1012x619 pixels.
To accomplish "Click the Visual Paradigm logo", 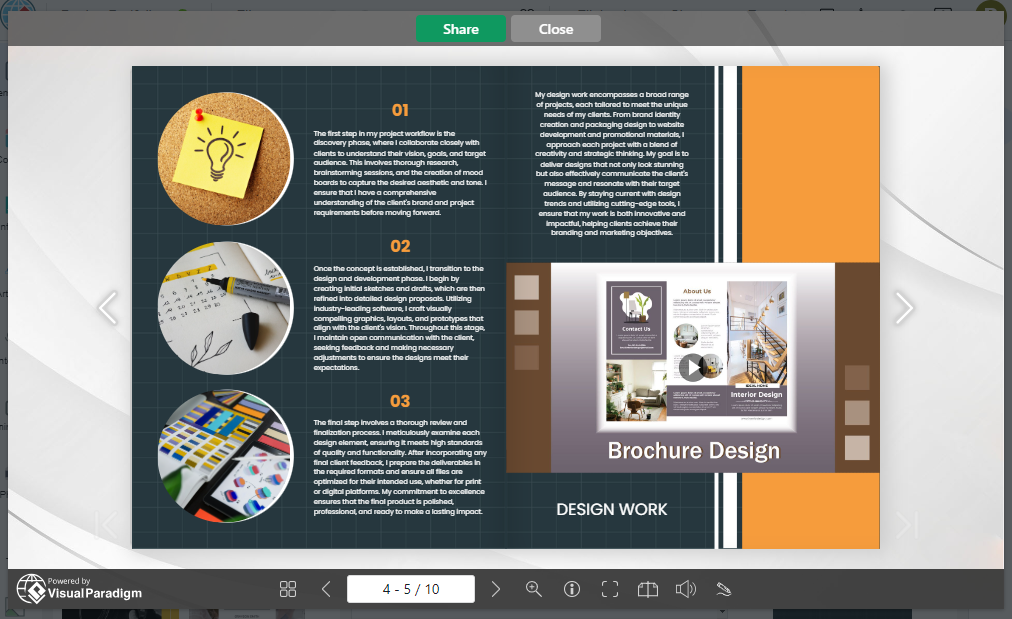I will pos(80,588).
